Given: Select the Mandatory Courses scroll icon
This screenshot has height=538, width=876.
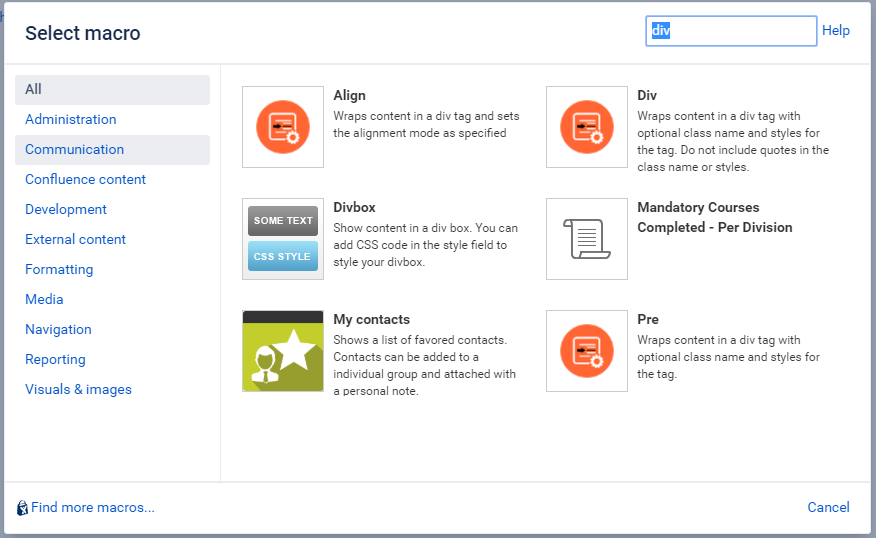Looking at the screenshot, I should click(587, 239).
